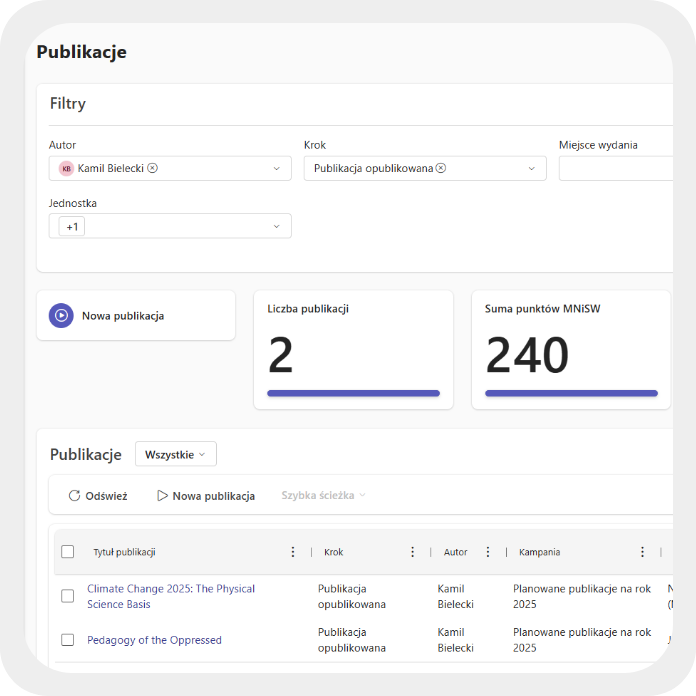Click the Nowa publikacja play icon tile
This screenshot has height=696, width=696.
(61, 316)
